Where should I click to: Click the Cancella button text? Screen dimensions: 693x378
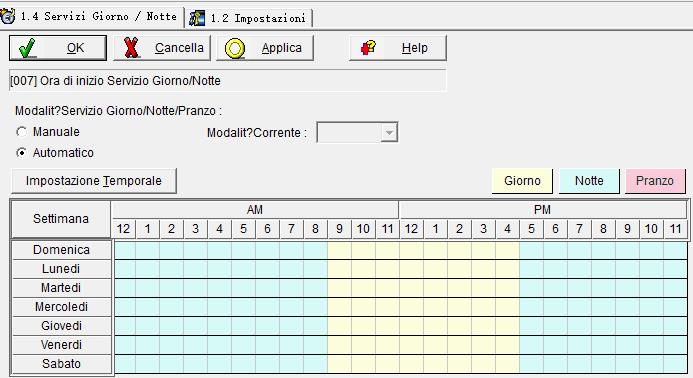[x=179, y=48]
